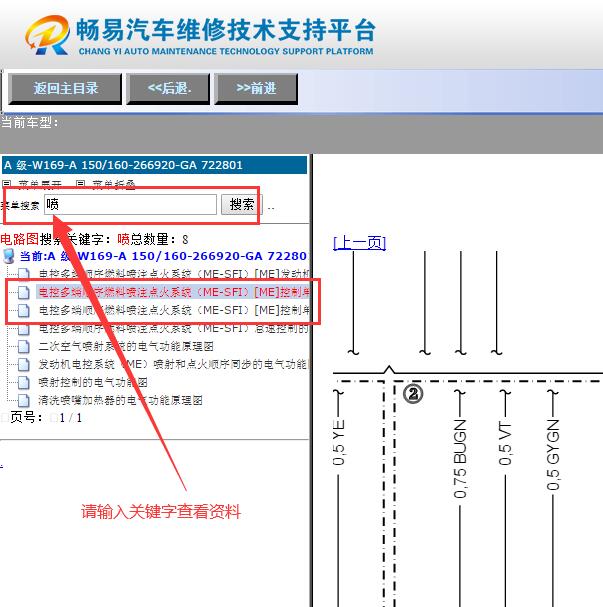The image size is (603, 607).
Task: Go back with the <<后退 button
Action: tap(168, 89)
